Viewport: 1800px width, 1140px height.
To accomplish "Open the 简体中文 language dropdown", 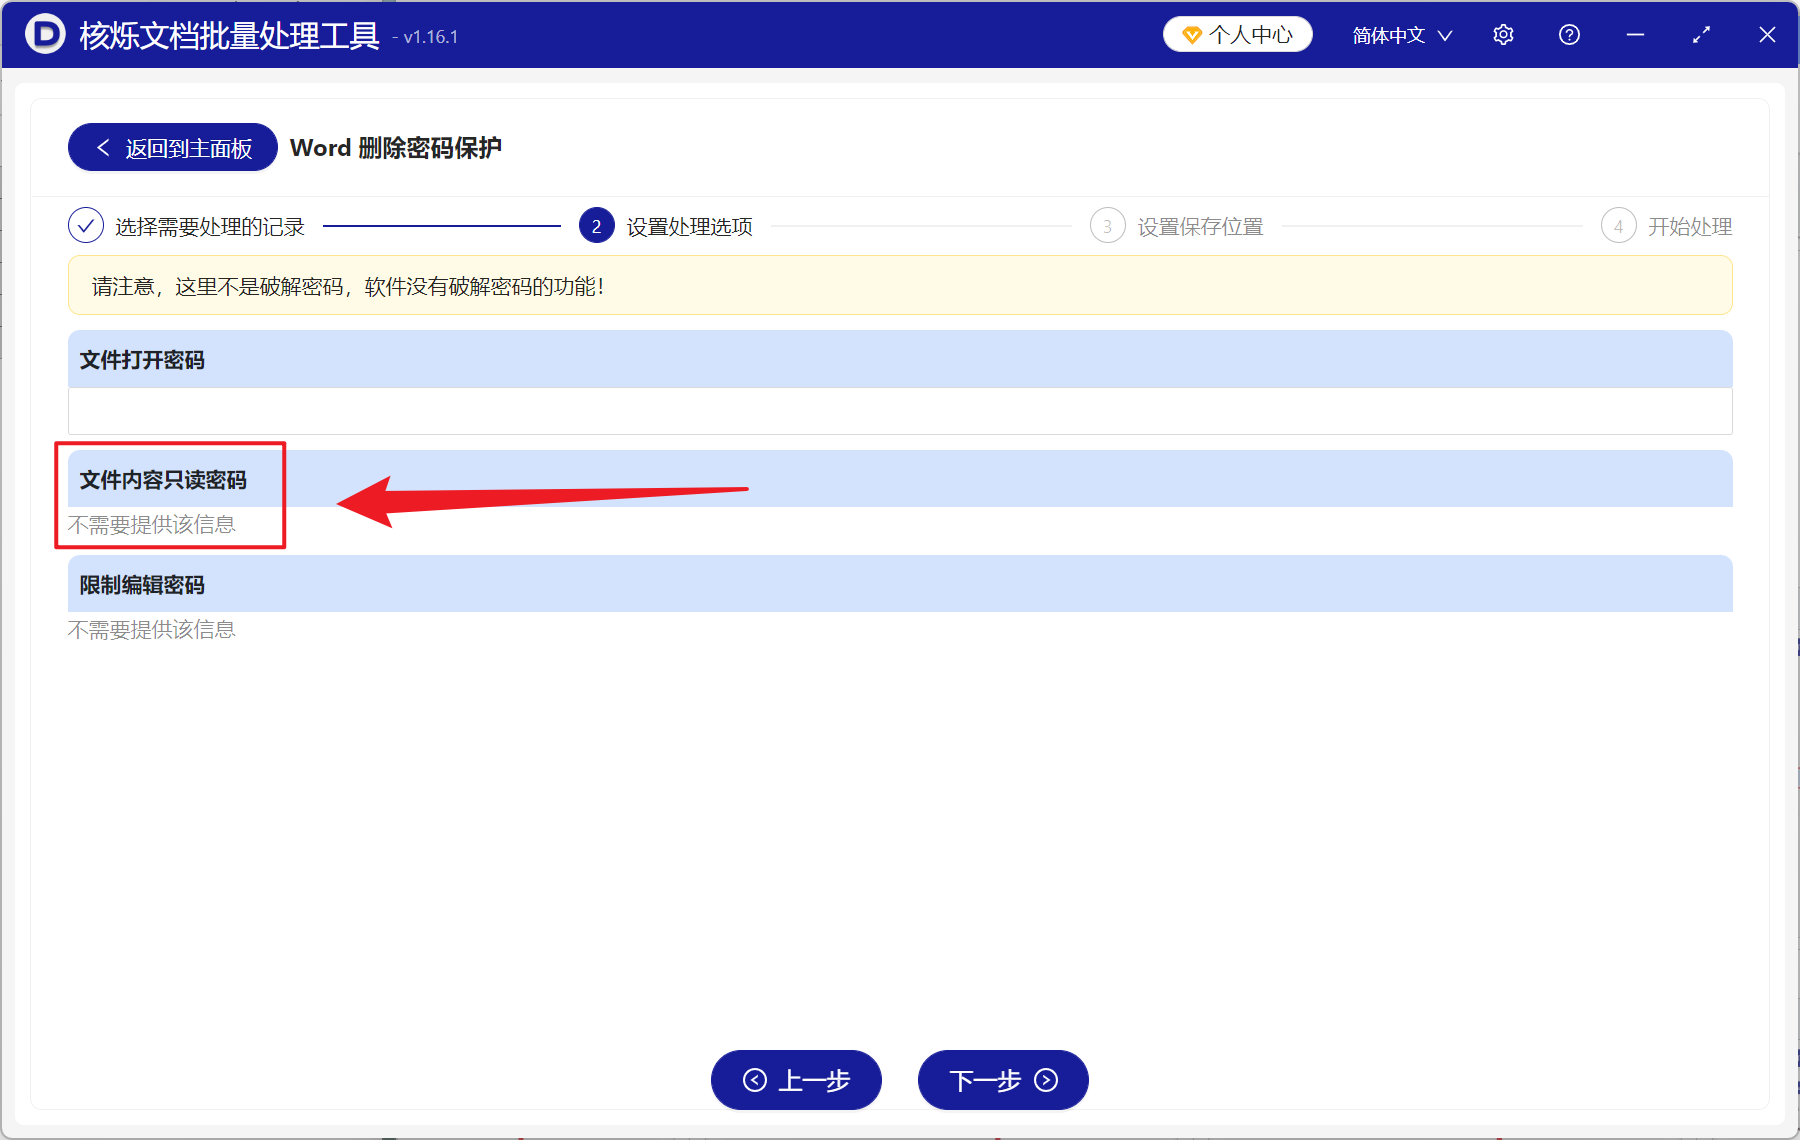I will (x=1400, y=34).
